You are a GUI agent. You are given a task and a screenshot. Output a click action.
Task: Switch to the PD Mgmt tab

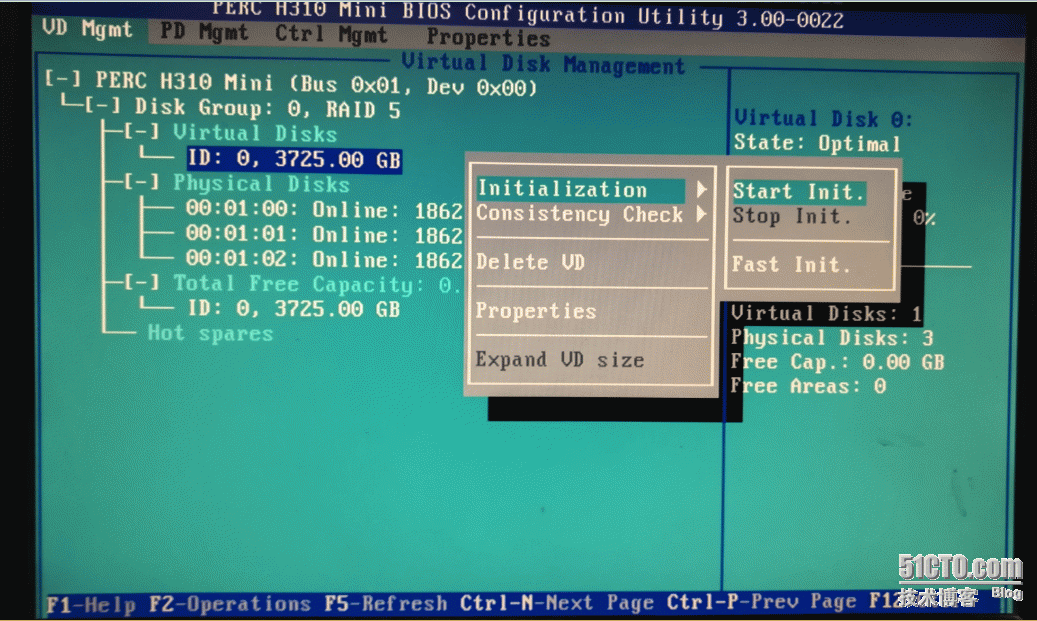[x=204, y=32]
